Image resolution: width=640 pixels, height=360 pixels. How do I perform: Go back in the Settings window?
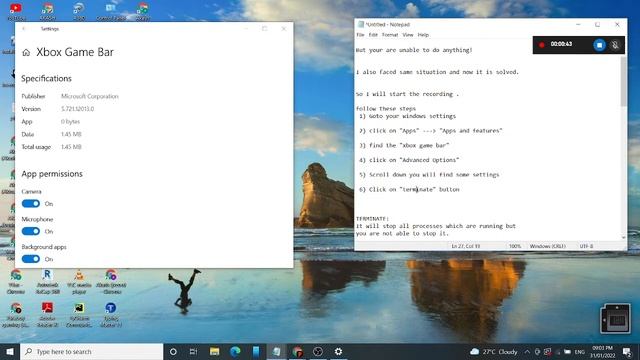pyautogui.click(x=24, y=29)
